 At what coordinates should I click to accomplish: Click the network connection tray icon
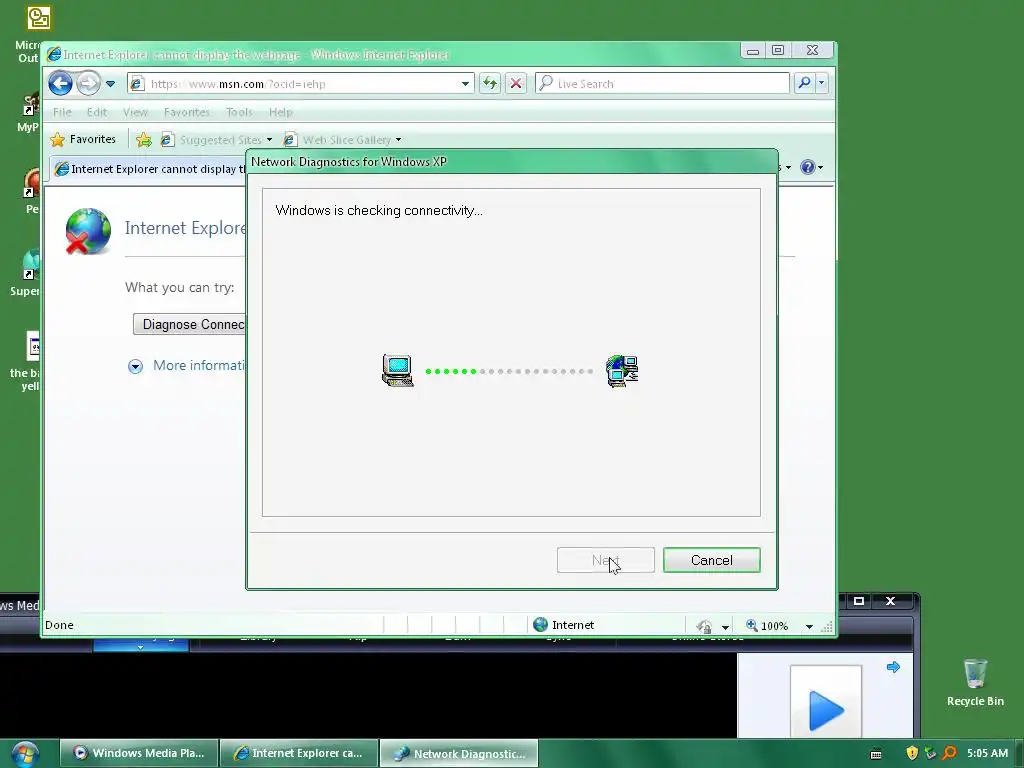tap(931, 753)
